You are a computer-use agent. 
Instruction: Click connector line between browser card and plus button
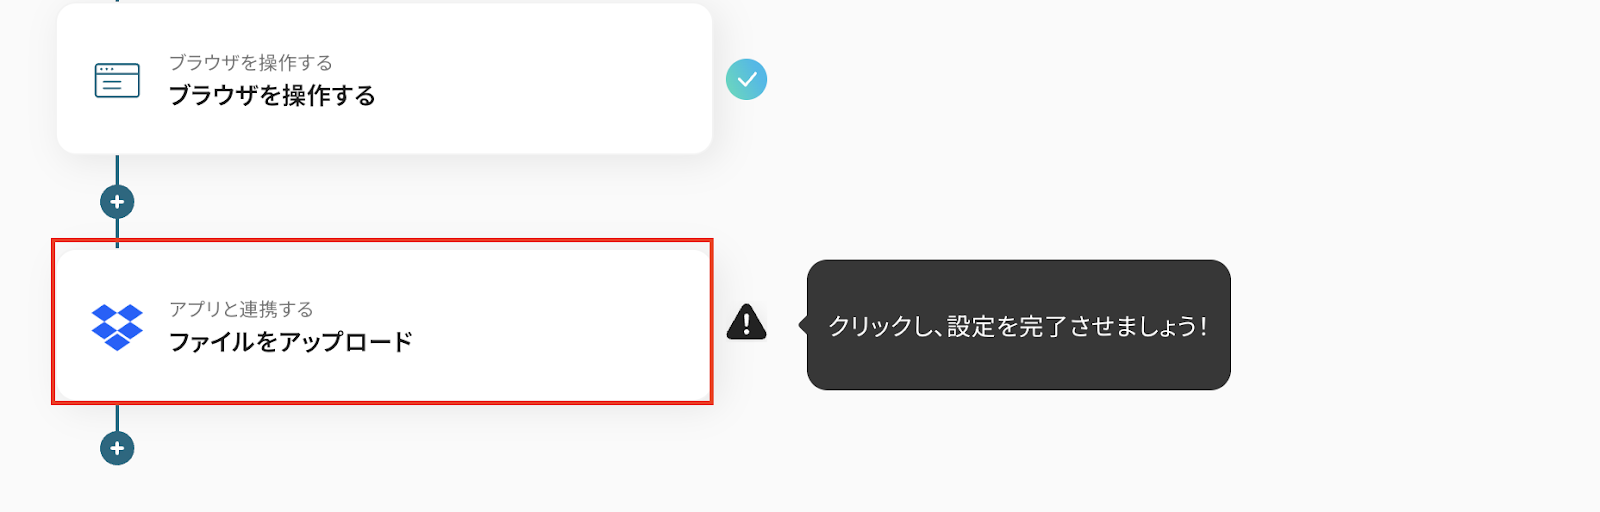[x=117, y=170]
